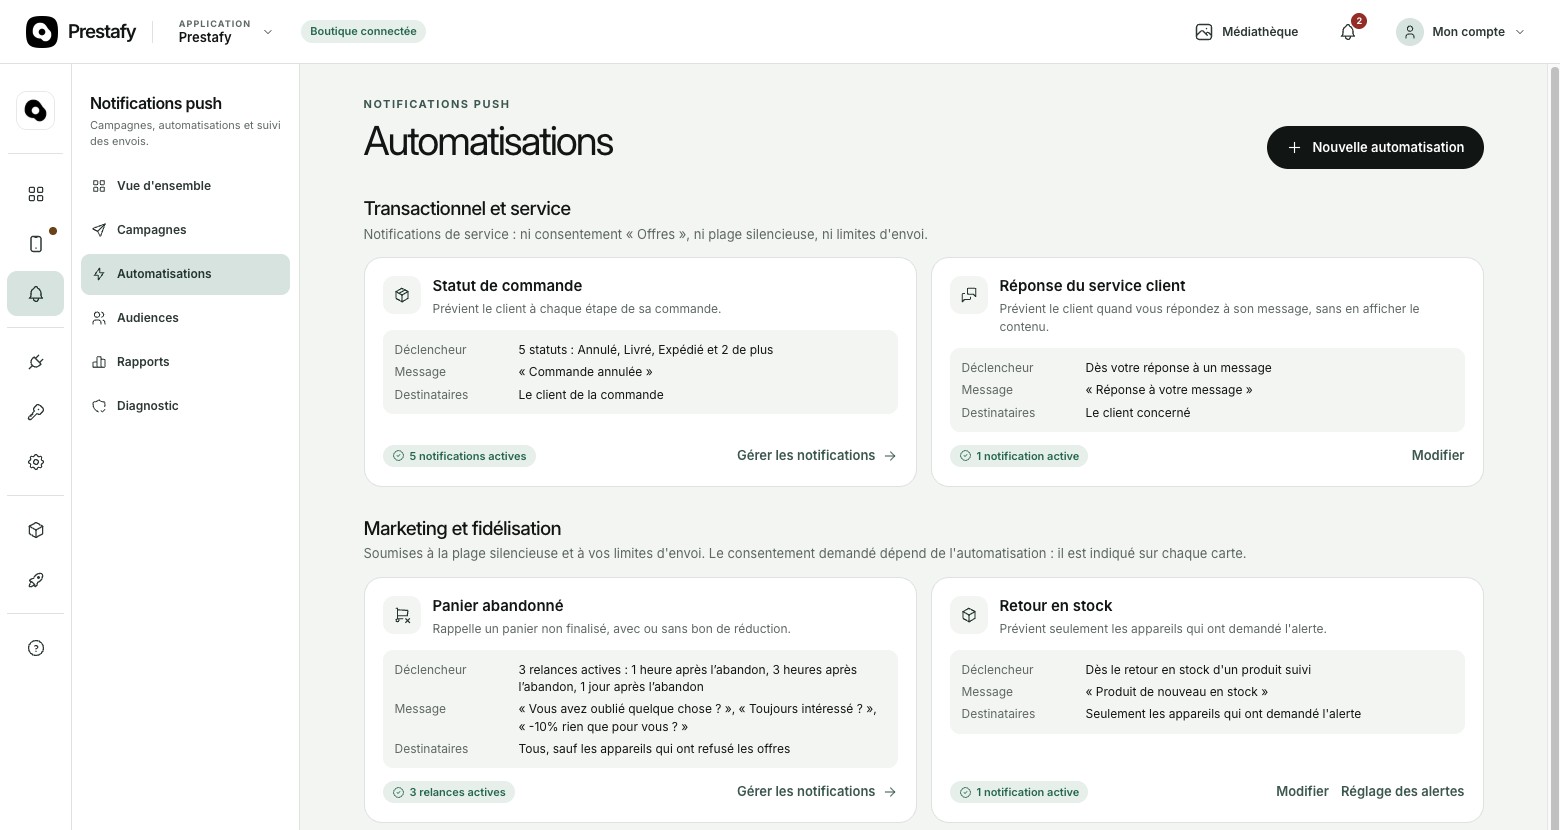Expand the Application Prestafy selector
The height and width of the screenshot is (830, 1560).
[x=225, y=32]
